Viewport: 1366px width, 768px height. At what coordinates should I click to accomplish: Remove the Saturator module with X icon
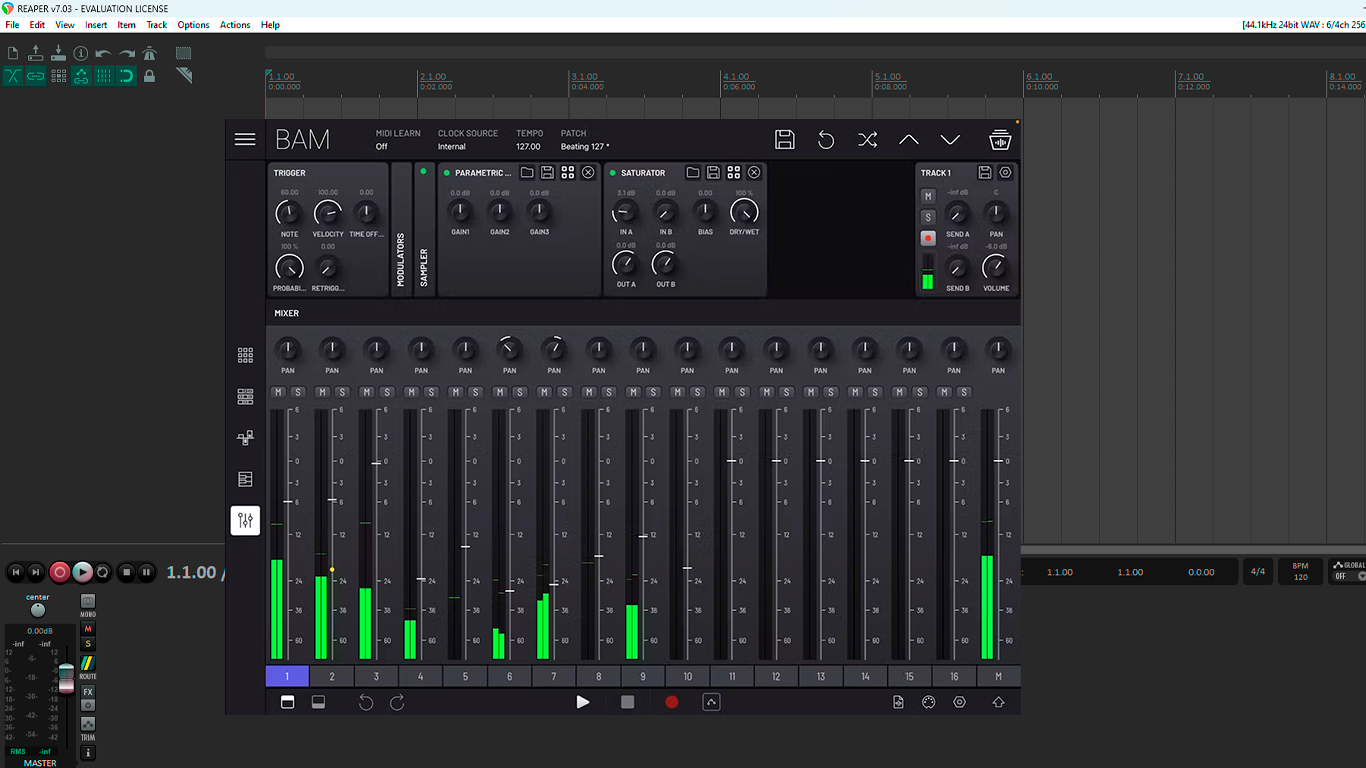(x=754, y=173)
